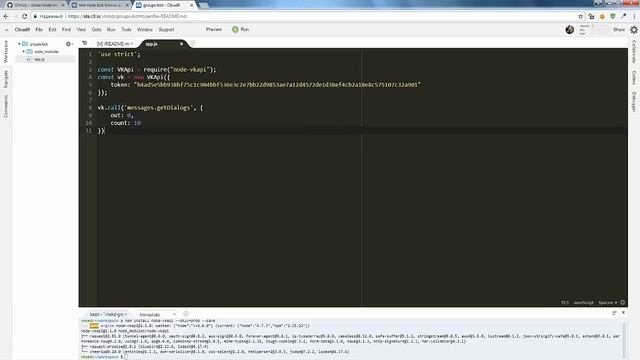This screenshot has width=640, height=360.
Task: Open the Workspace side panel
Action: tap(6, 51)
